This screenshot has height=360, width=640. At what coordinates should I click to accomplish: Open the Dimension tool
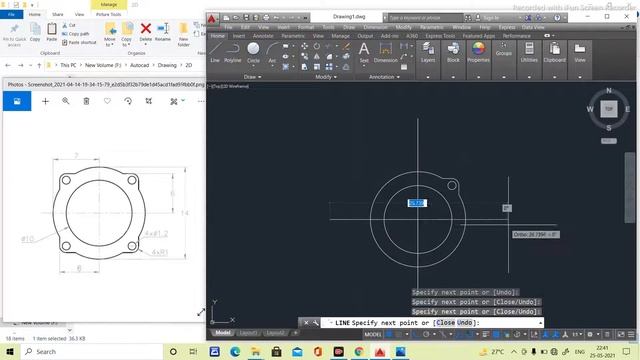click(385, 53)
